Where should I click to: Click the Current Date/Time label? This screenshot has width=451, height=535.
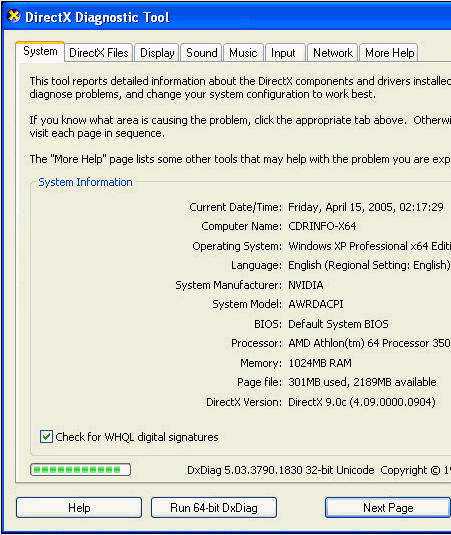point(236,207)
